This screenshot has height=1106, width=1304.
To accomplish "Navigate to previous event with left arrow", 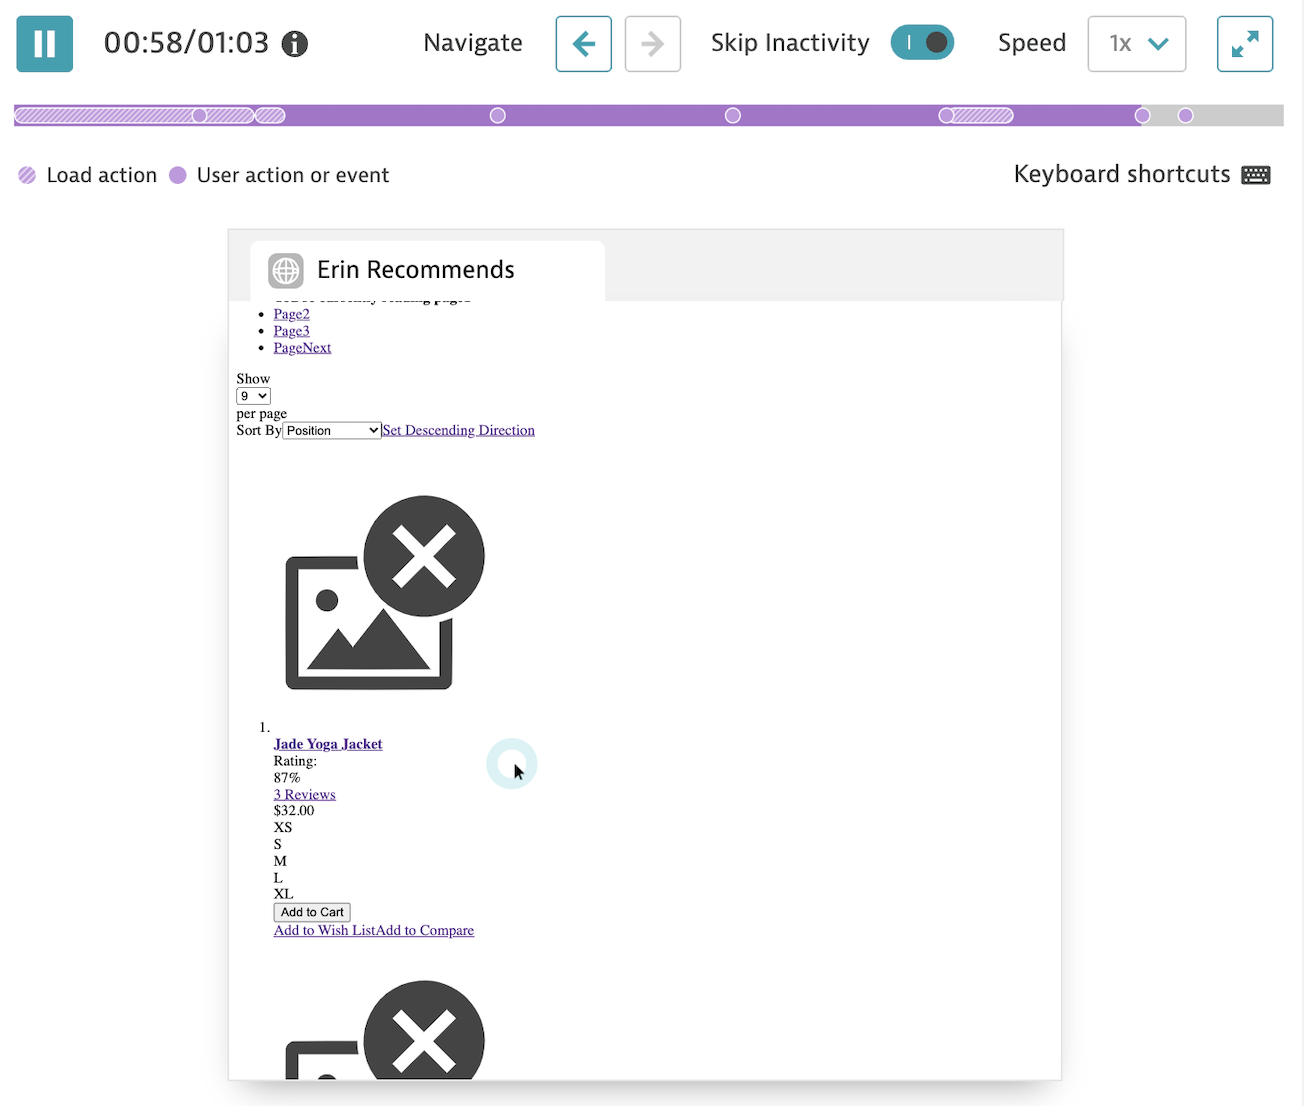I will [584, 44].
